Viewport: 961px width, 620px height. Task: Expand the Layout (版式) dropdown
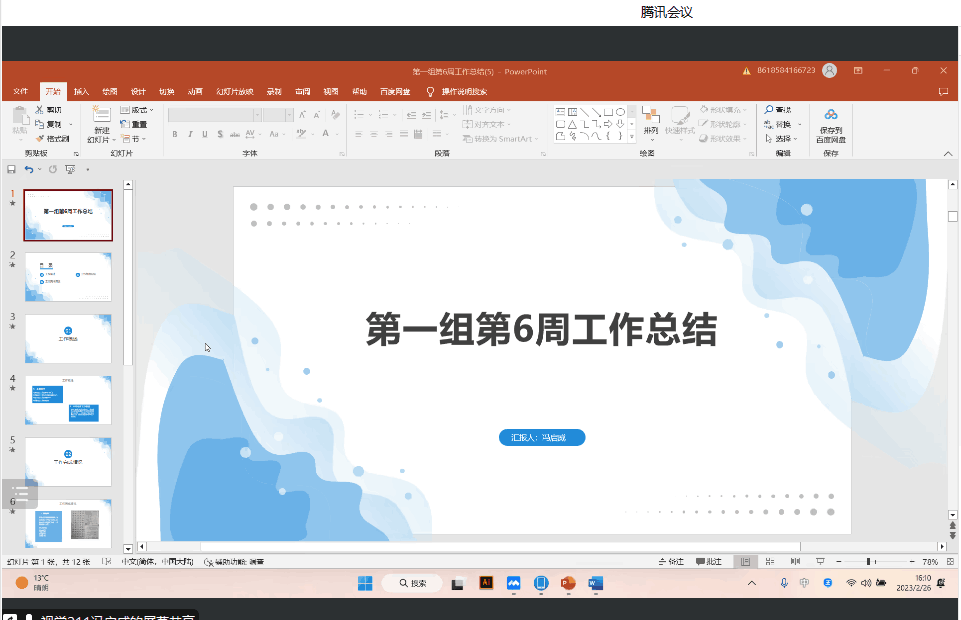137,110
